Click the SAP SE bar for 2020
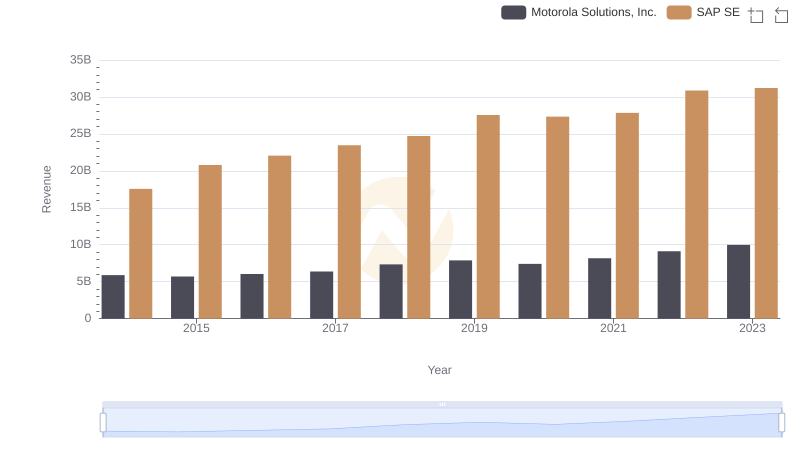This screenshot has height=461, width=800. coord(558,218)
